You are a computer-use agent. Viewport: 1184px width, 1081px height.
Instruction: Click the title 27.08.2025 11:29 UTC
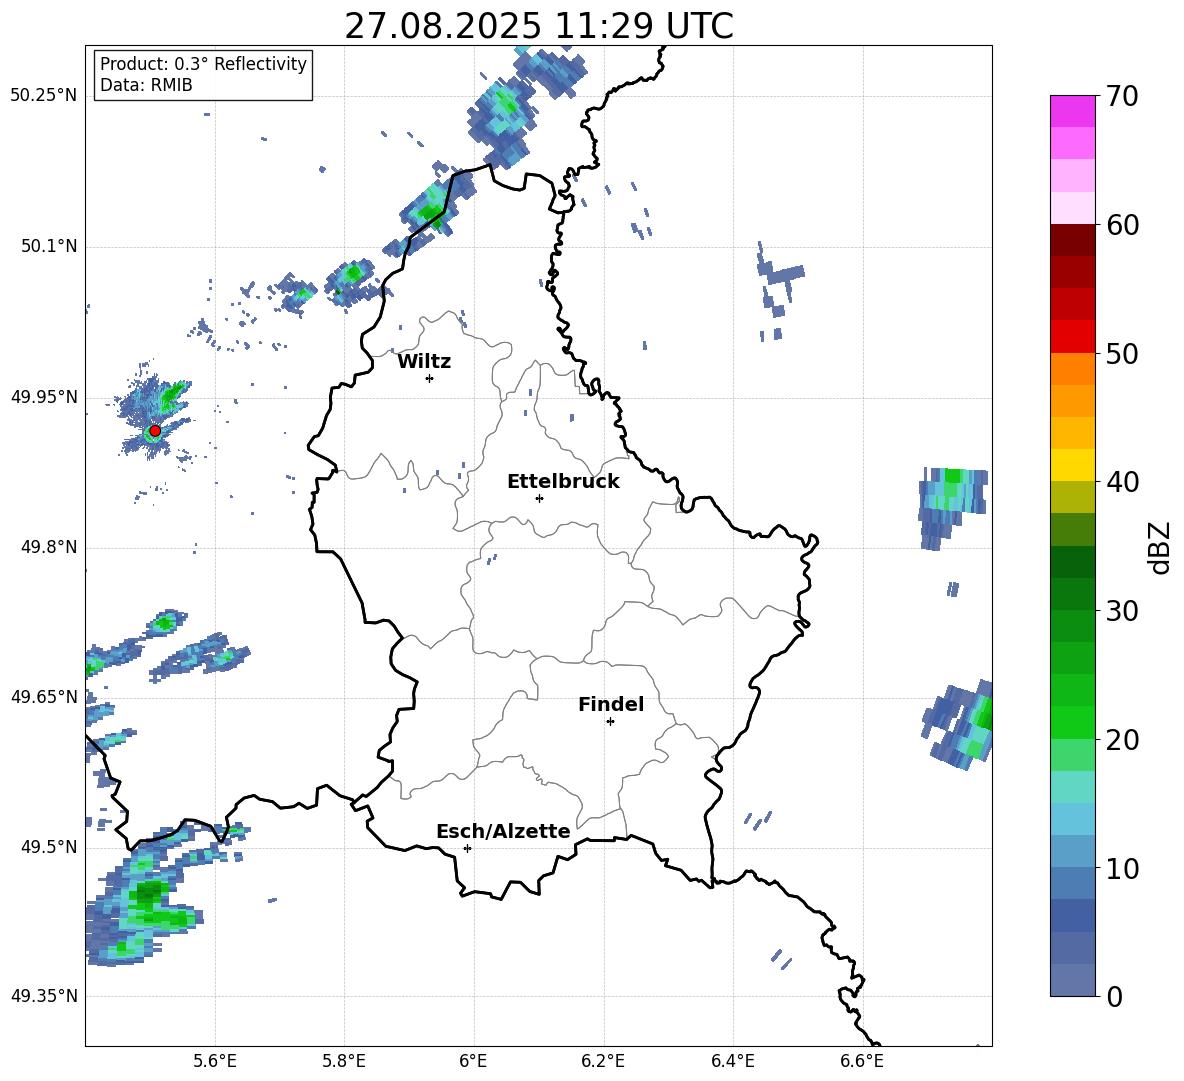click(x=539, y=26)
